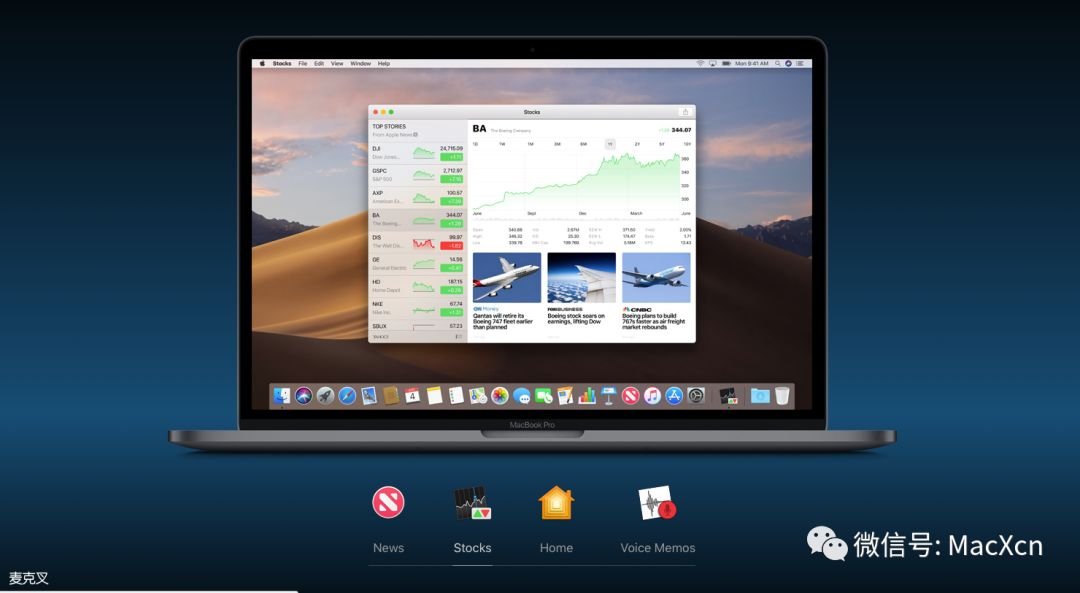Select NKE Nike watchlist row
Image resolution: width=1080 pixels, height=593 pixels.
pyautogui.click(x=418, y=308)
